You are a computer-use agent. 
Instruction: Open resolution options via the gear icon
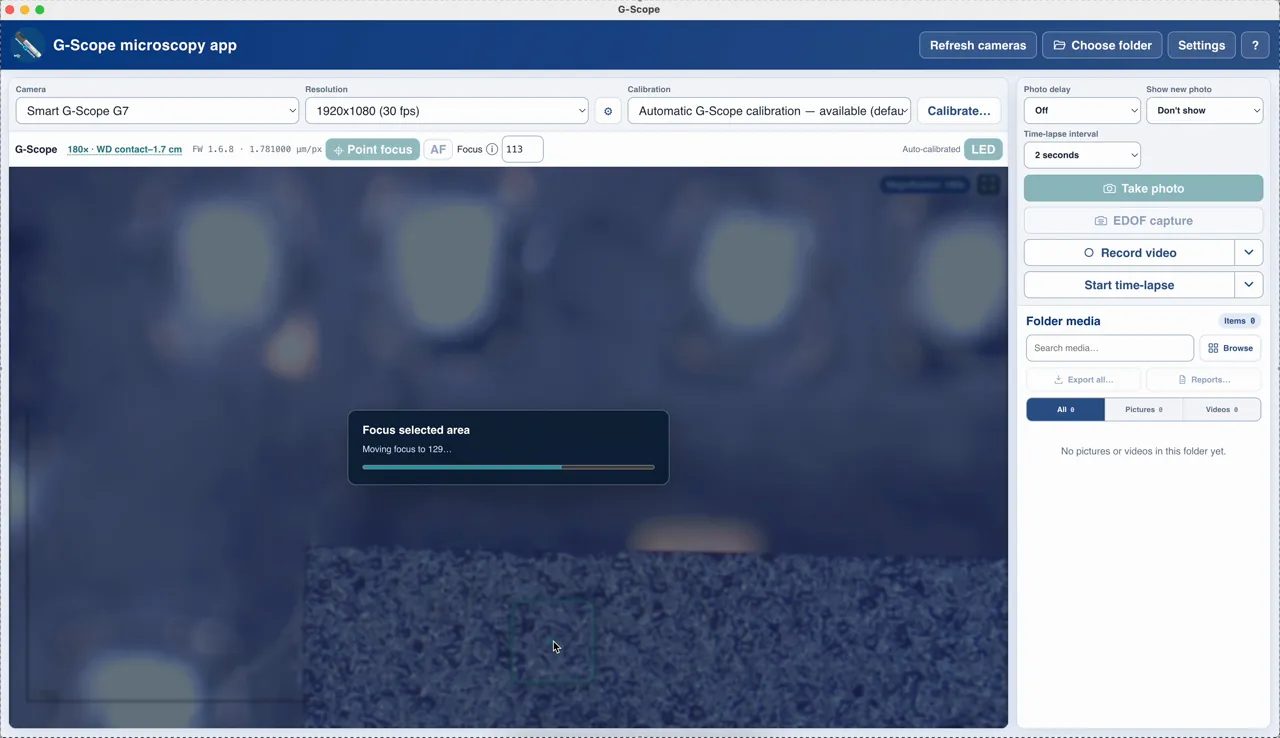click(608, 111)
